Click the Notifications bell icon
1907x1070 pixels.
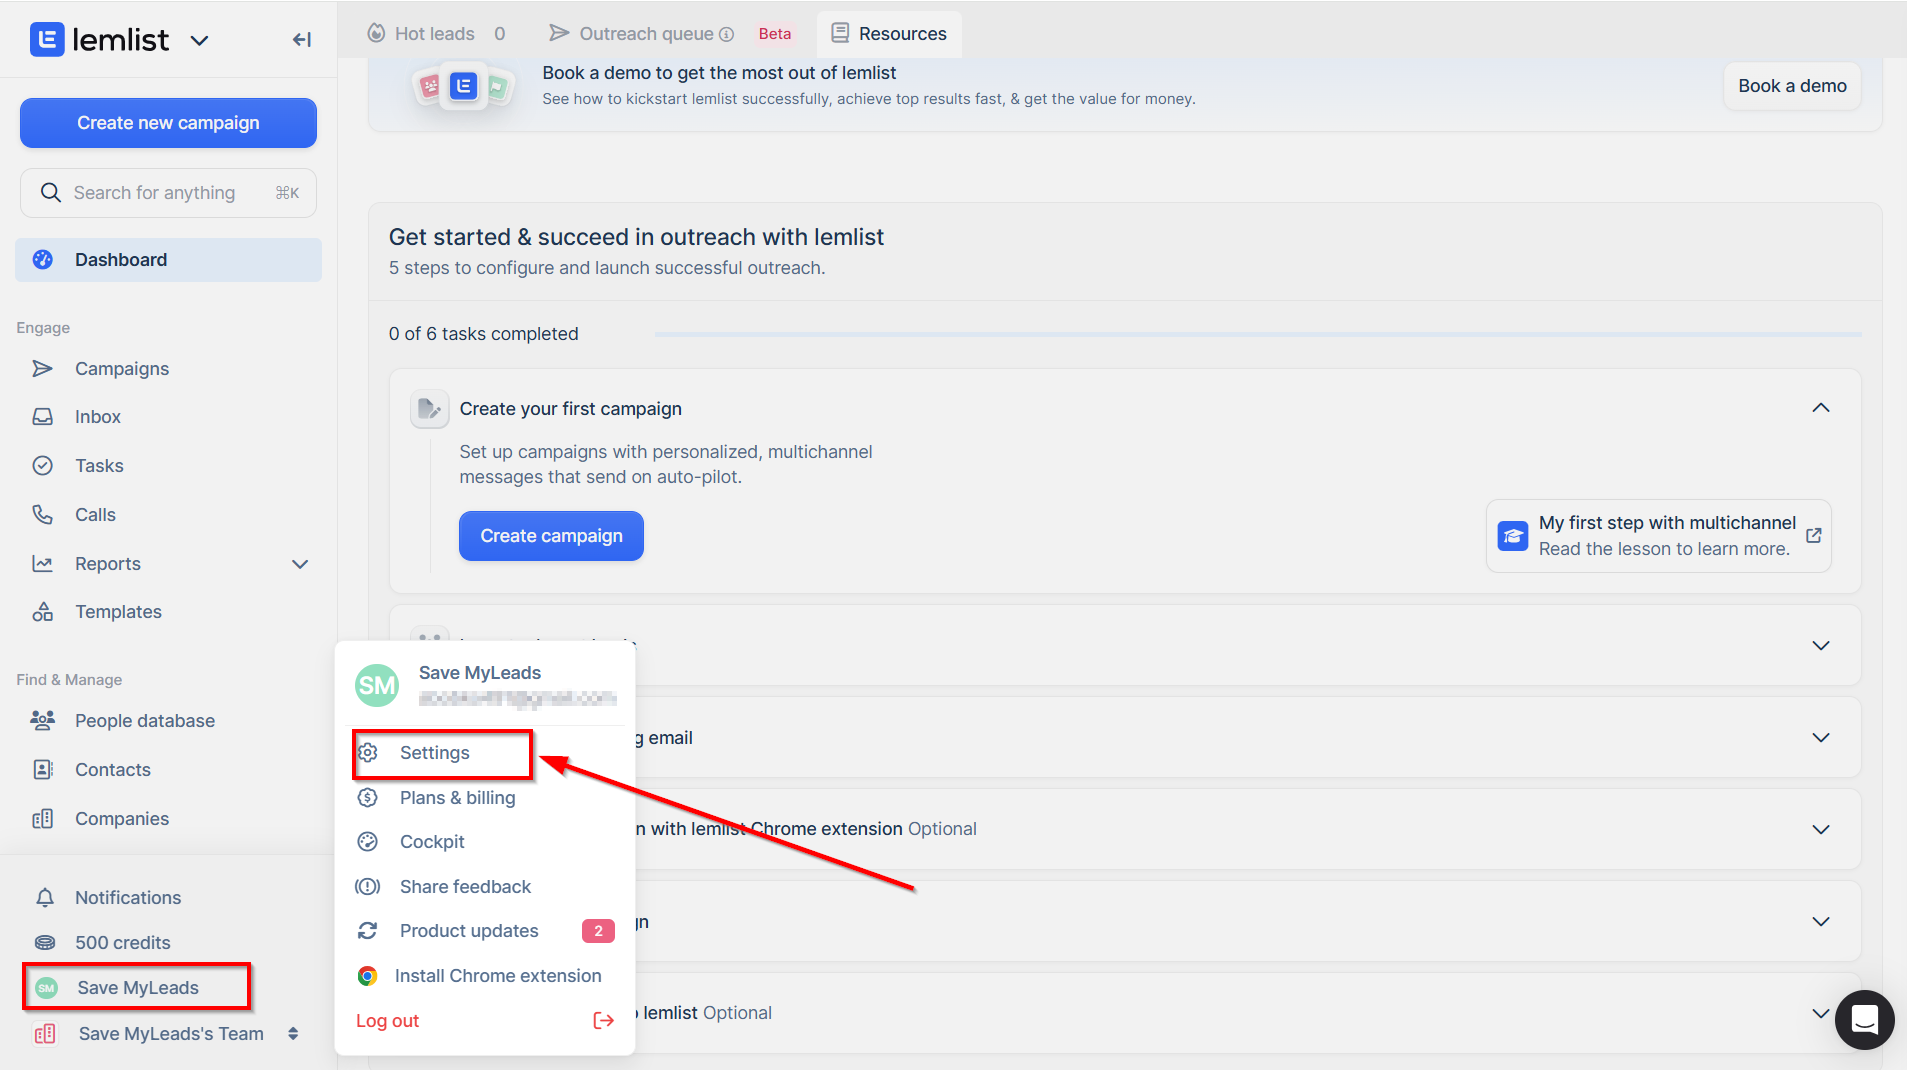[45, 898]
